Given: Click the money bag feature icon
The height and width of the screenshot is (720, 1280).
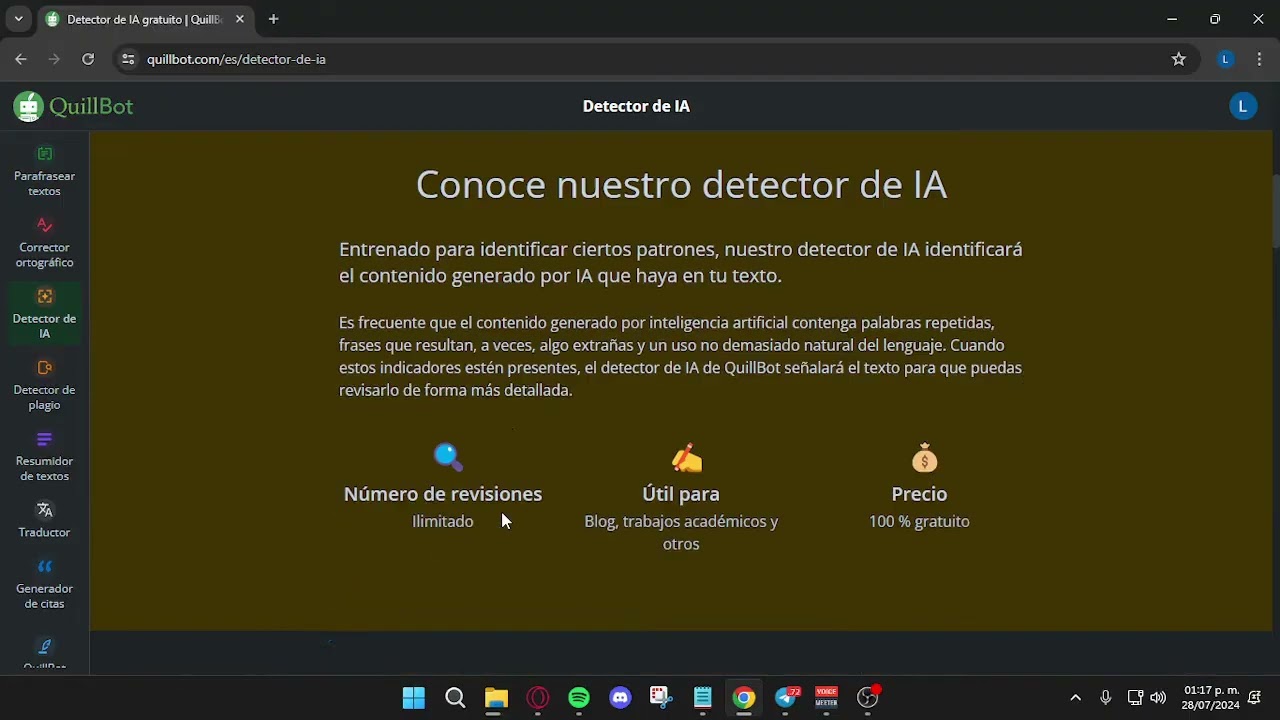Looking at the screenshot, I should (925, 458).
